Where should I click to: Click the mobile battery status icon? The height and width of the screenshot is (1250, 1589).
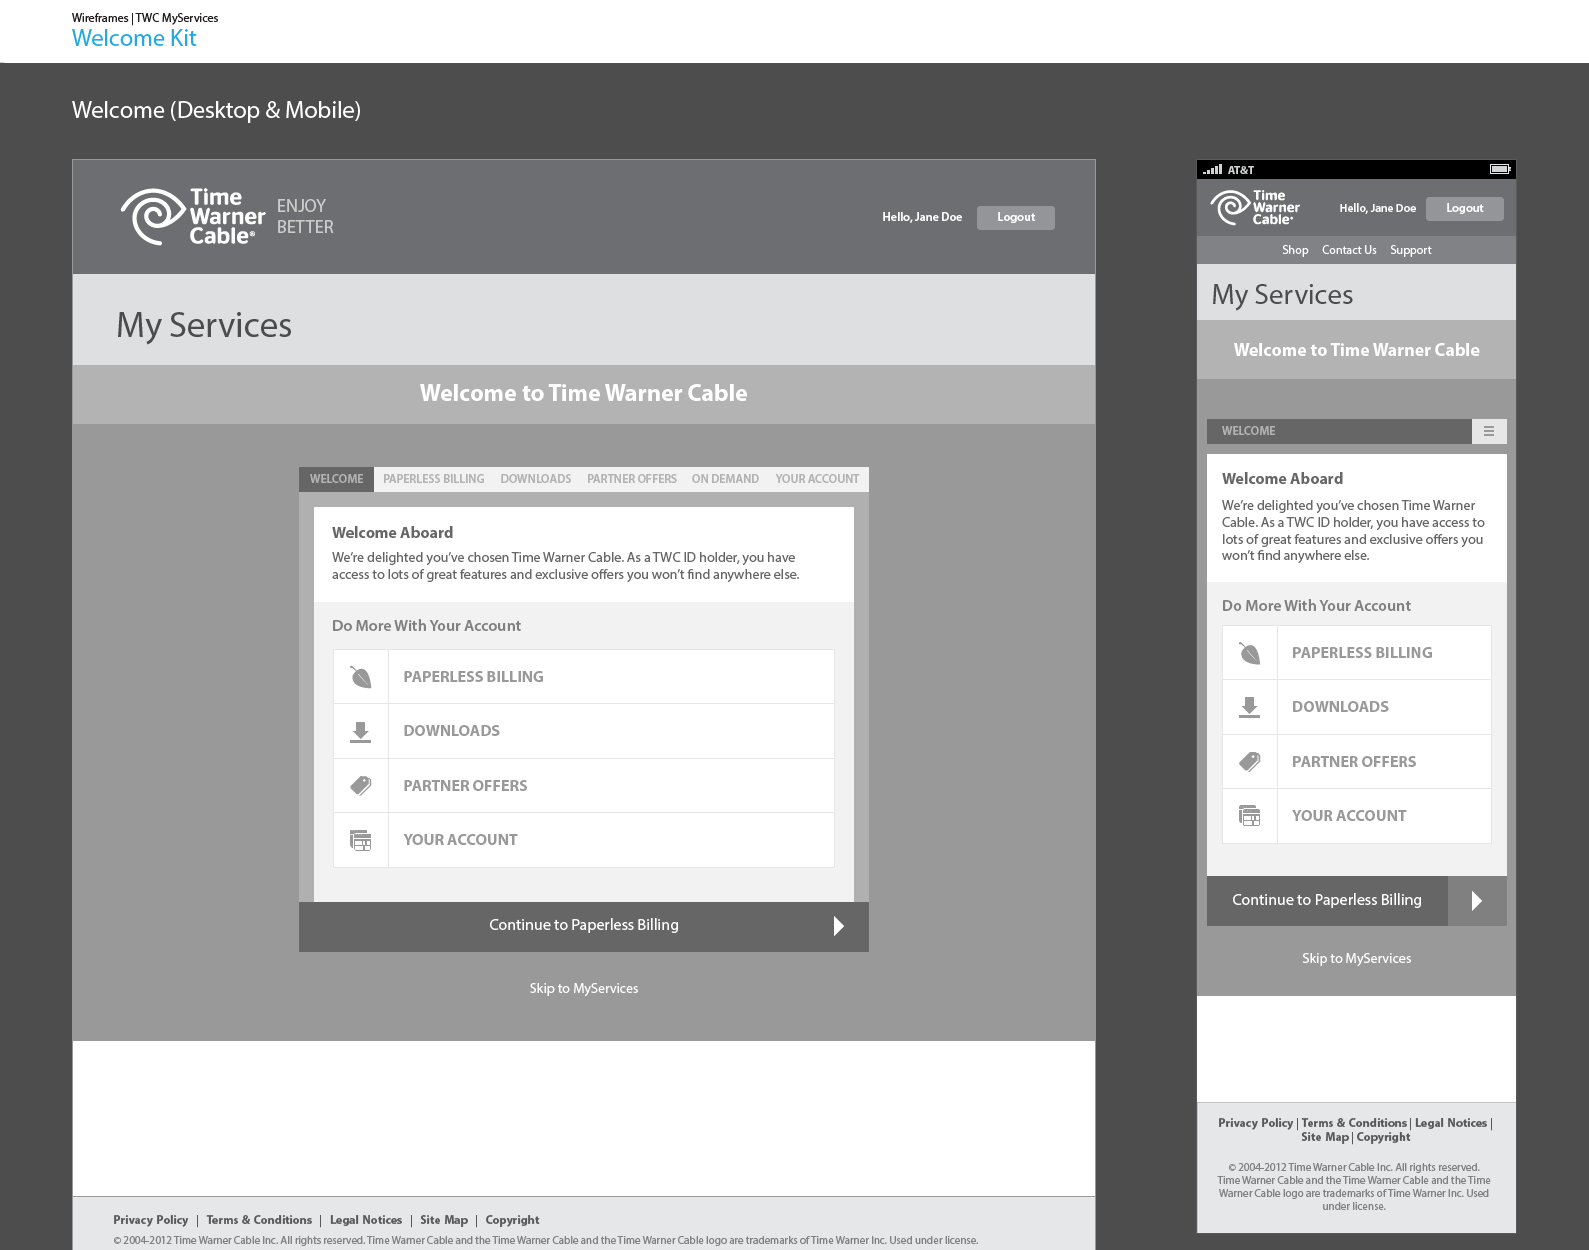click(1500, 170)
